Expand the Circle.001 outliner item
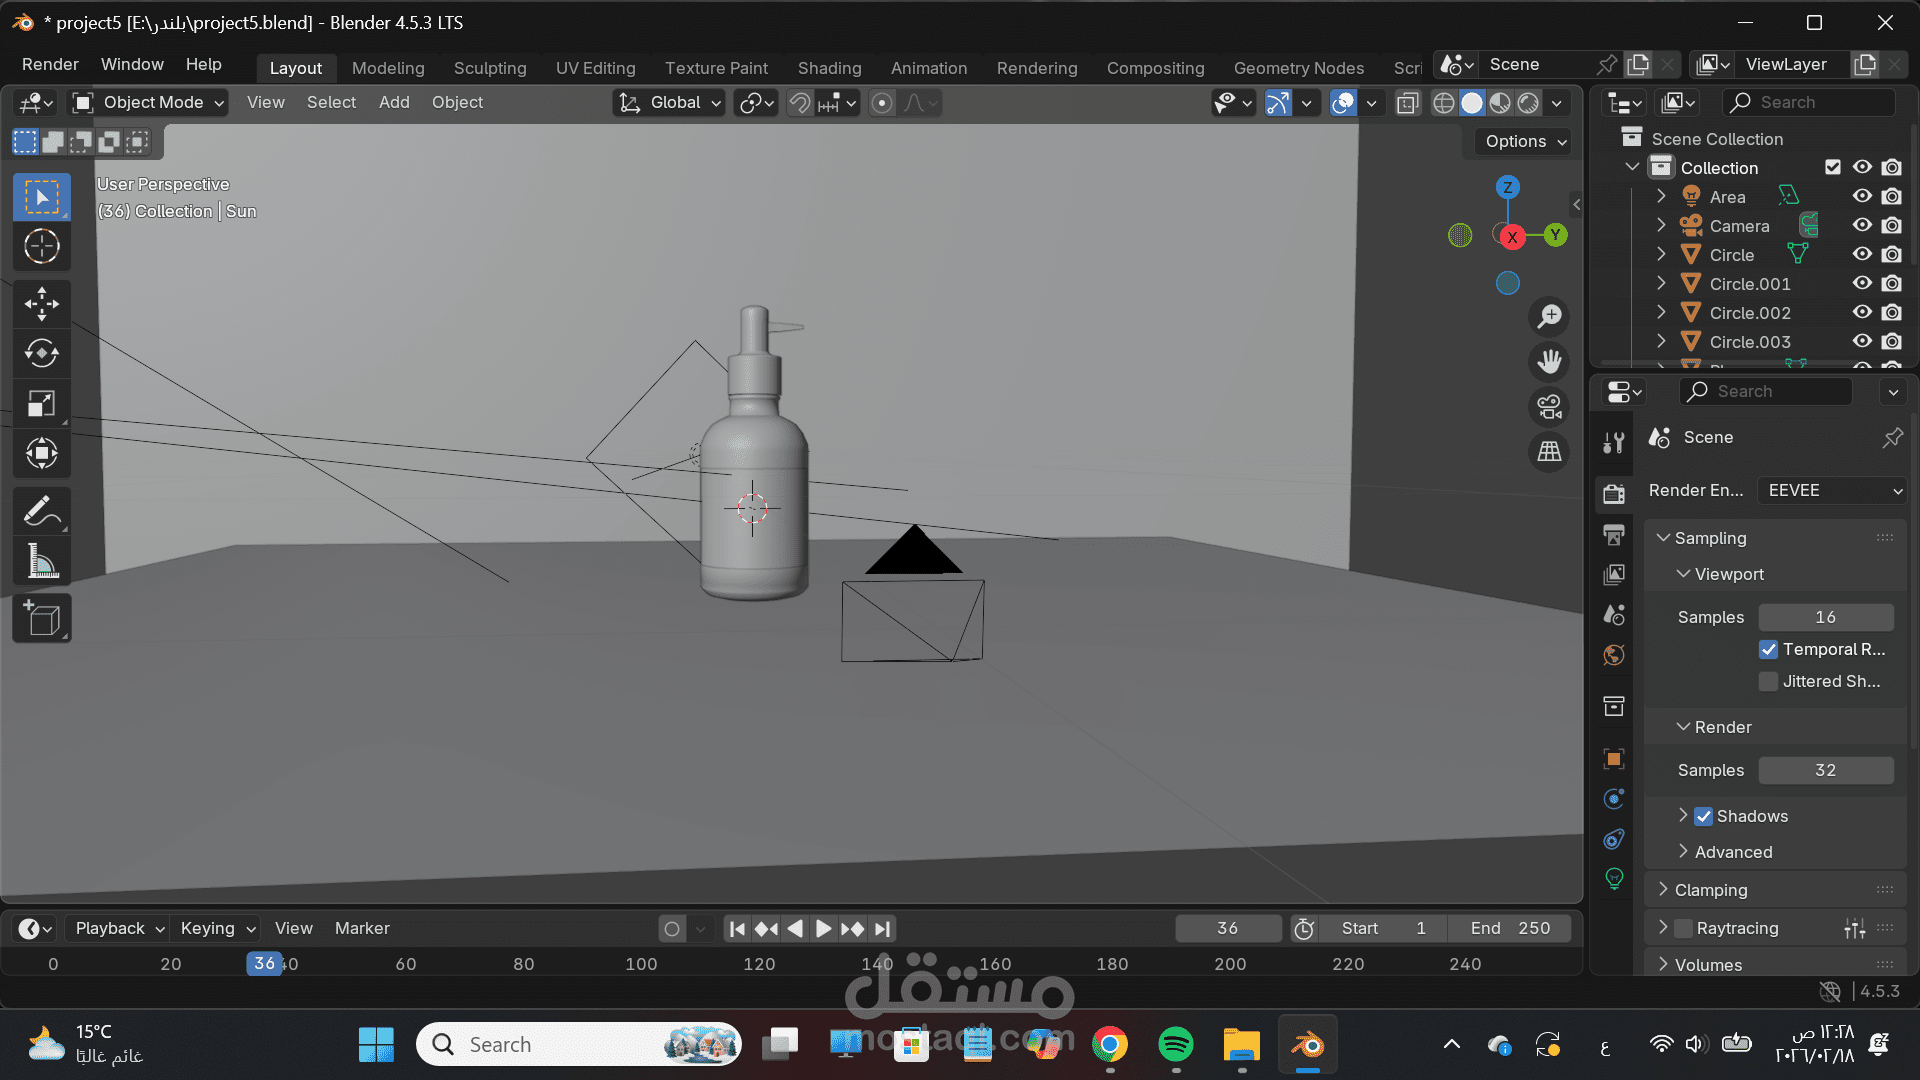 (1661, 284)
